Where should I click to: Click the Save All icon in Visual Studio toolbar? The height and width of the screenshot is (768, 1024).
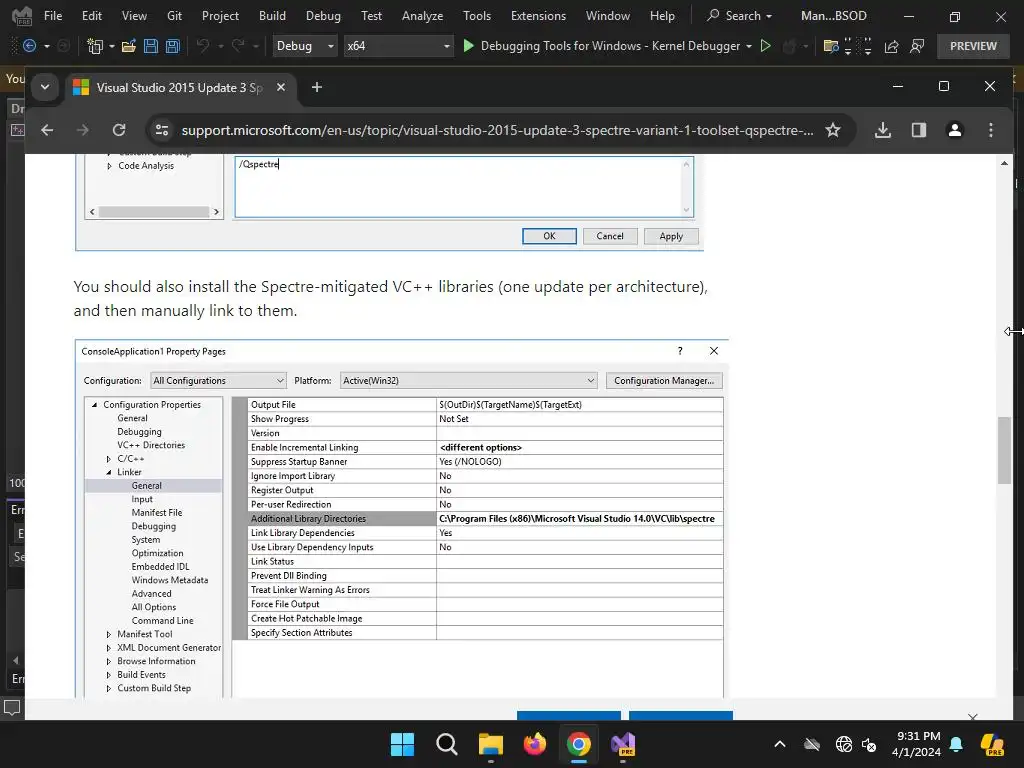tap(172, 46)
